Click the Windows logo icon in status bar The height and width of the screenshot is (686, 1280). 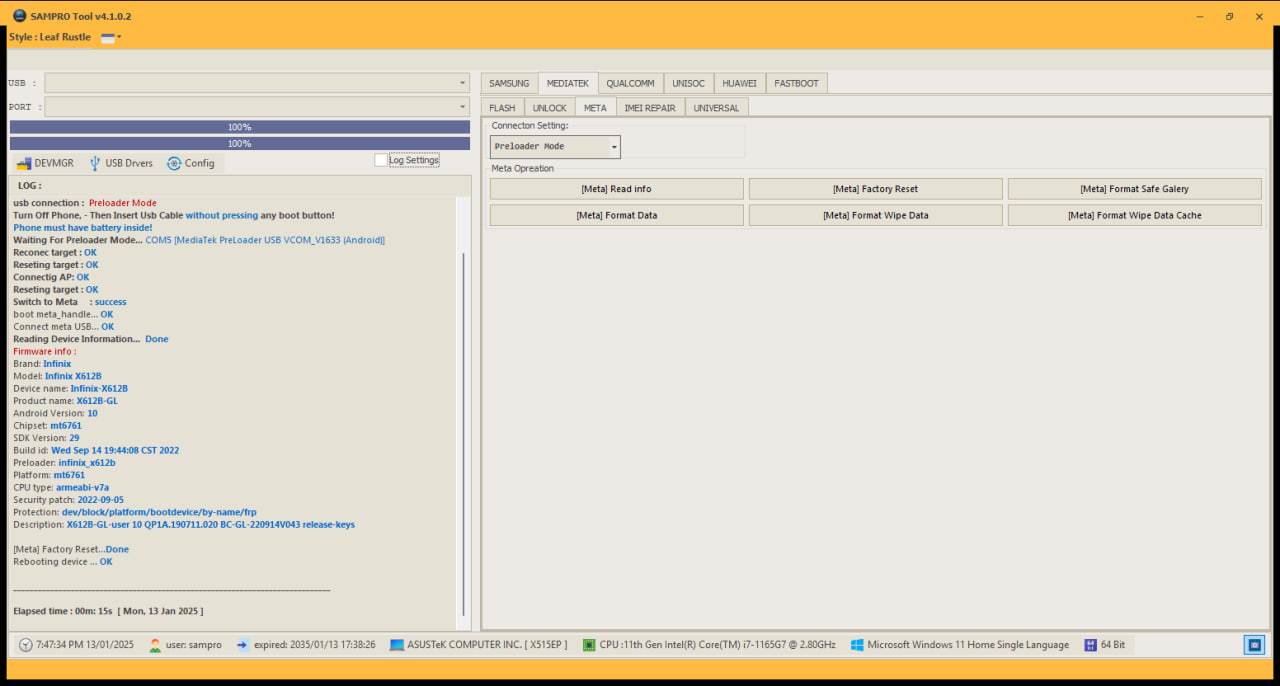pyautogui.click(x=857, y=645)
